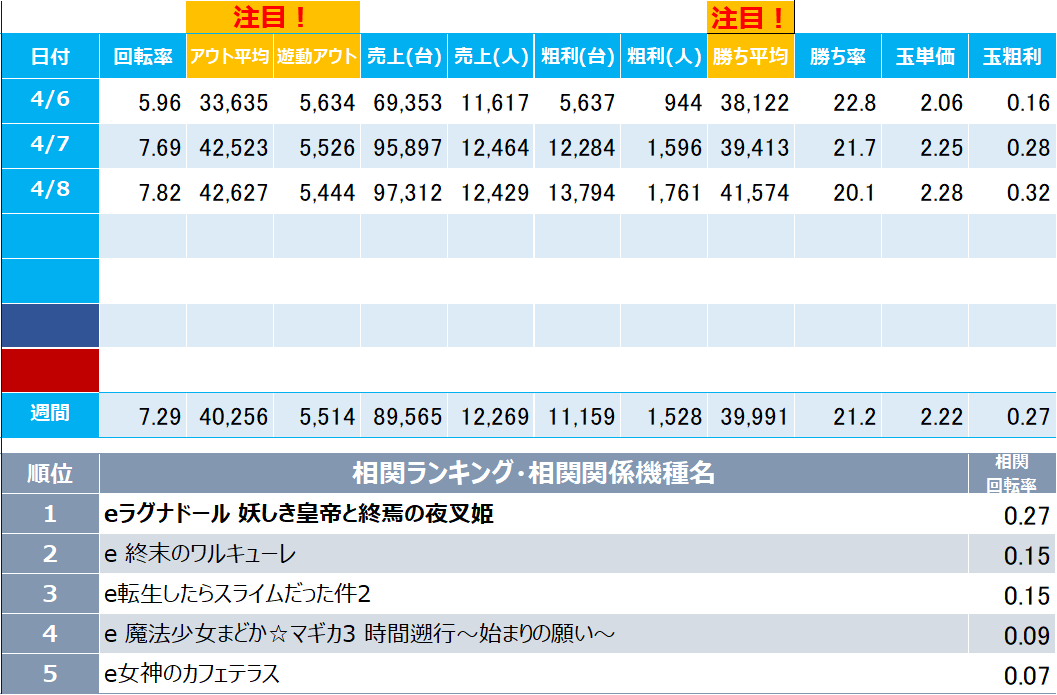Click the 玉粗利 column header
Viewport: 1057px width, 695px height.
click(1012, 57)
